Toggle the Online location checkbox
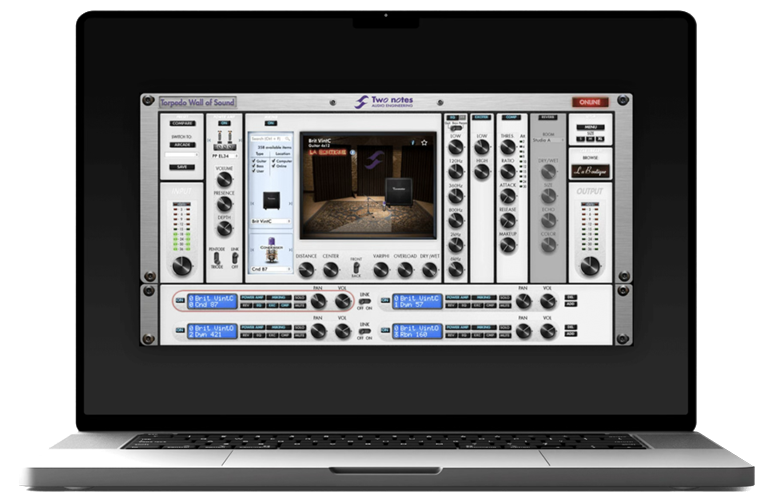Screen dimensions: 772x502 click(x=273, y=166)
